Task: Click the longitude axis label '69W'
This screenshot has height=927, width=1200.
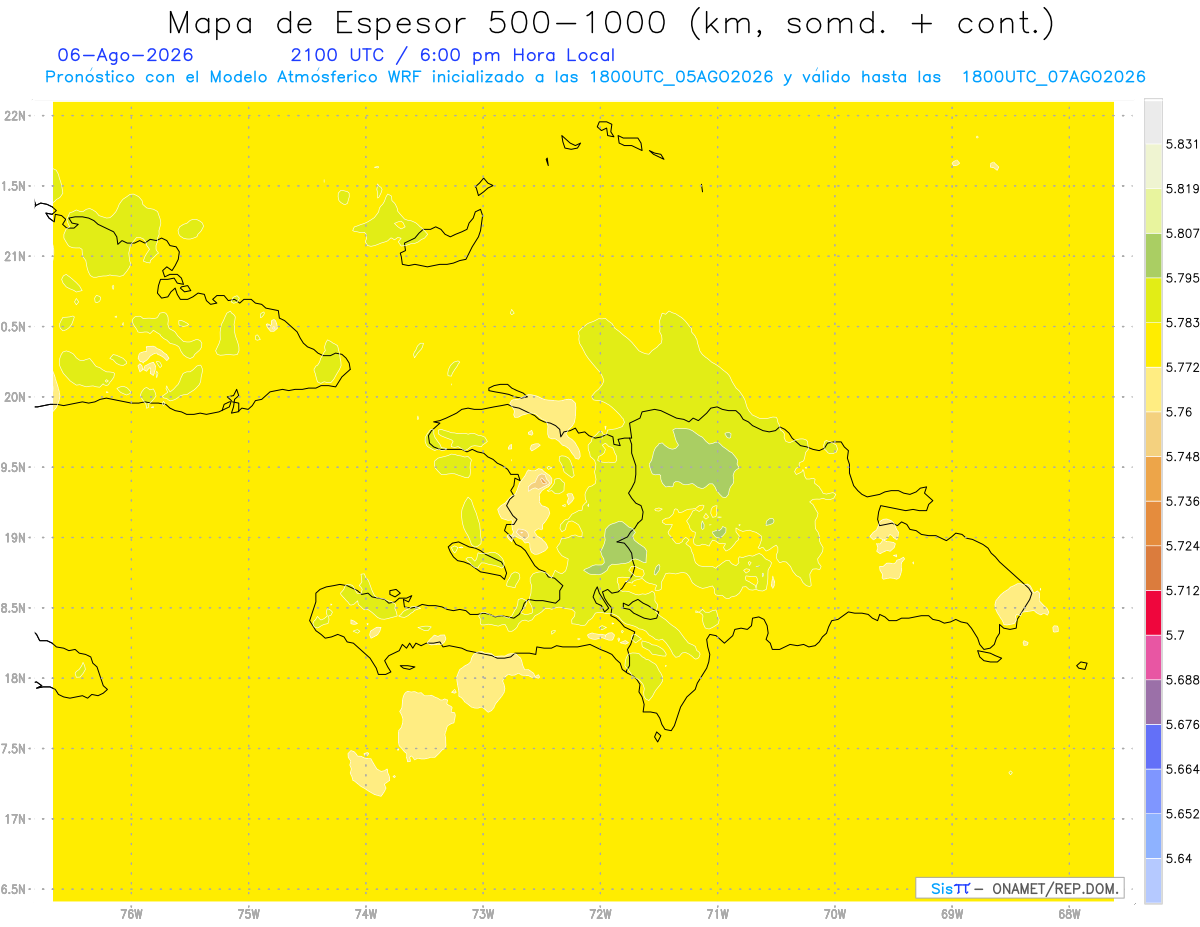Action: click(952, 914)
